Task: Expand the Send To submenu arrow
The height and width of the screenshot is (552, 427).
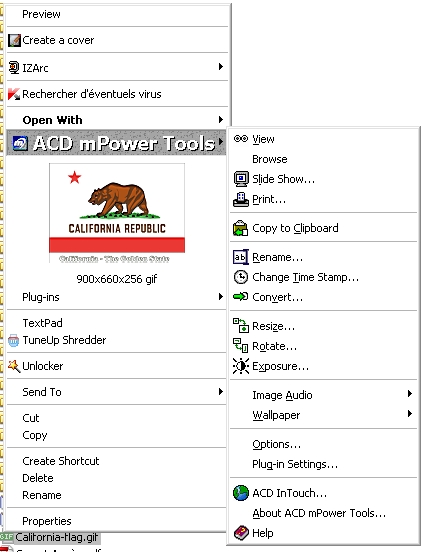Action: [221, 391]
